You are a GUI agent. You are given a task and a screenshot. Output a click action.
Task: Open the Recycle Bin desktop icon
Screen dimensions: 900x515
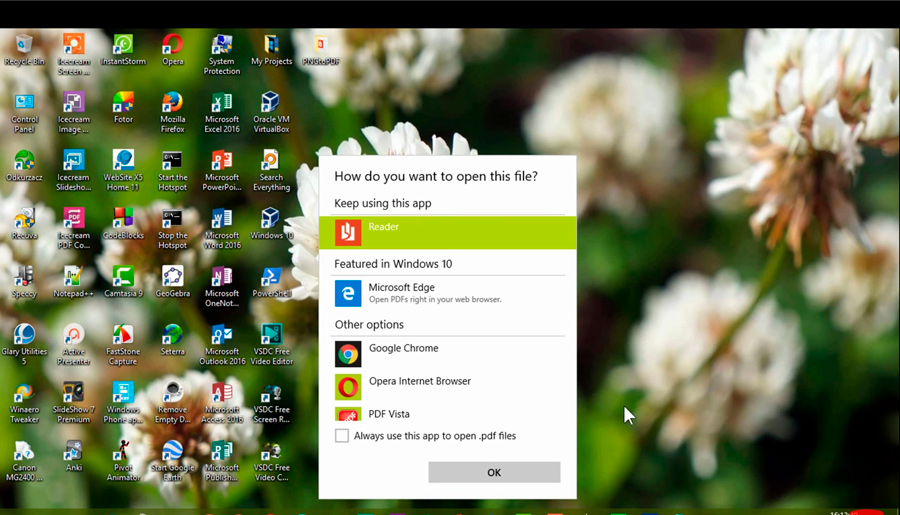24,49
